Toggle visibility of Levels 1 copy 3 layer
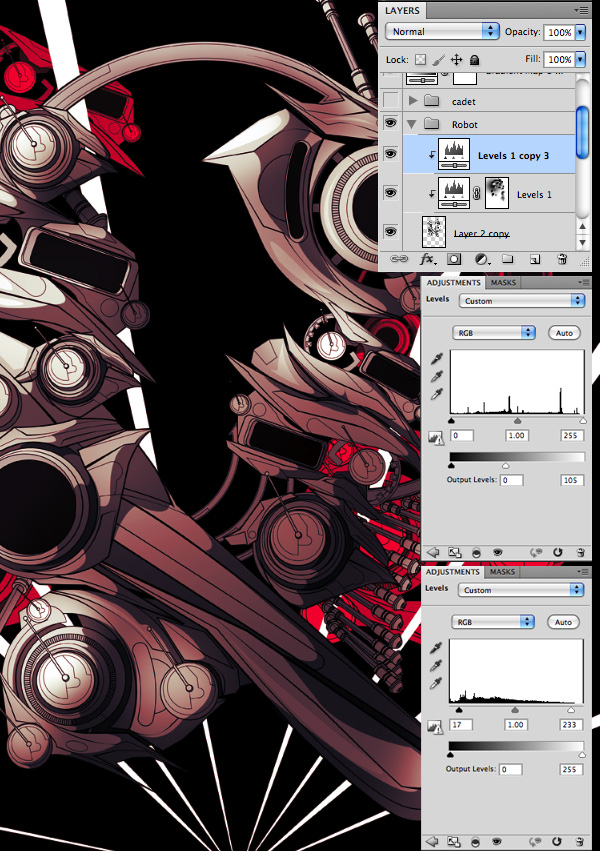The width and height of the screenshot is (600, 851). (x=390, y=154)
